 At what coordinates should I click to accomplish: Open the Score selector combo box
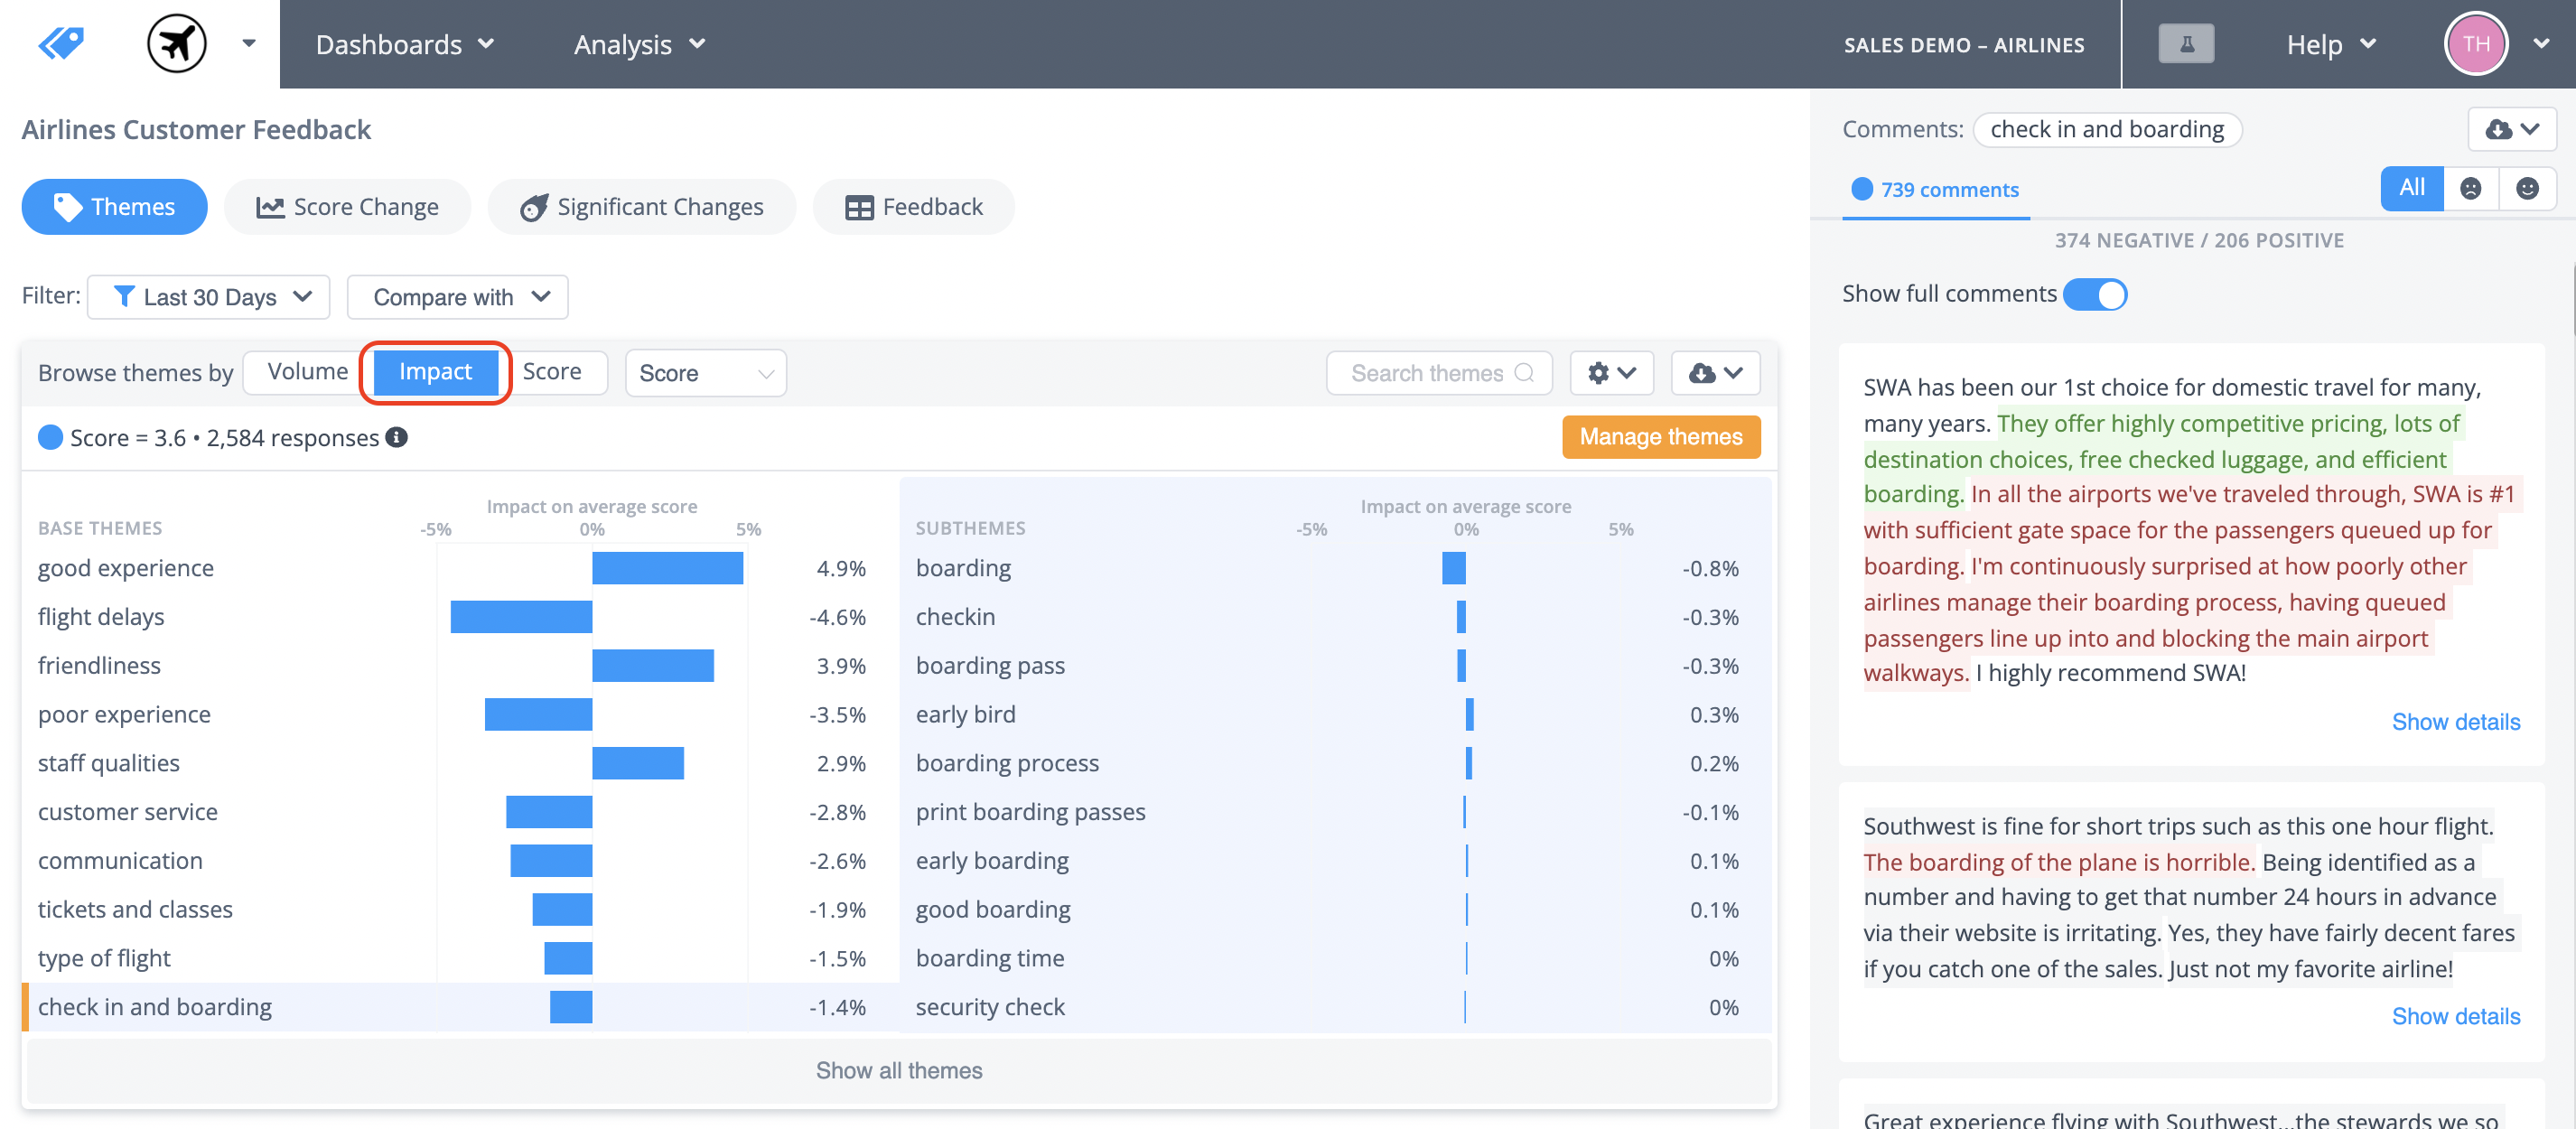pos(705,373)
